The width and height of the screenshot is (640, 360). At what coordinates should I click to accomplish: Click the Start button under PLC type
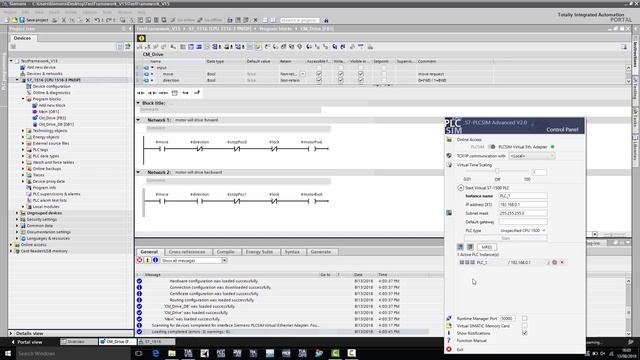click(505, 238)
